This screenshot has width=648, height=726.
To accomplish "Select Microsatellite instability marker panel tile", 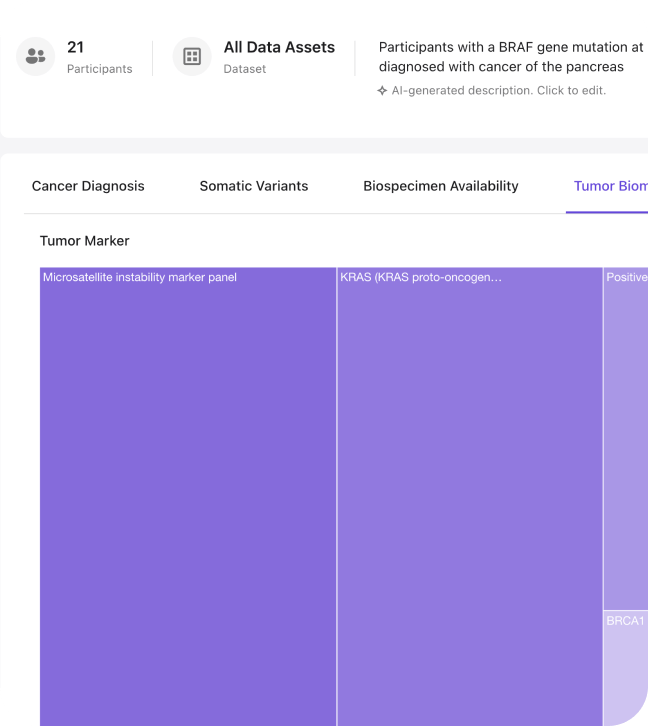I will [x=188, y=496].
